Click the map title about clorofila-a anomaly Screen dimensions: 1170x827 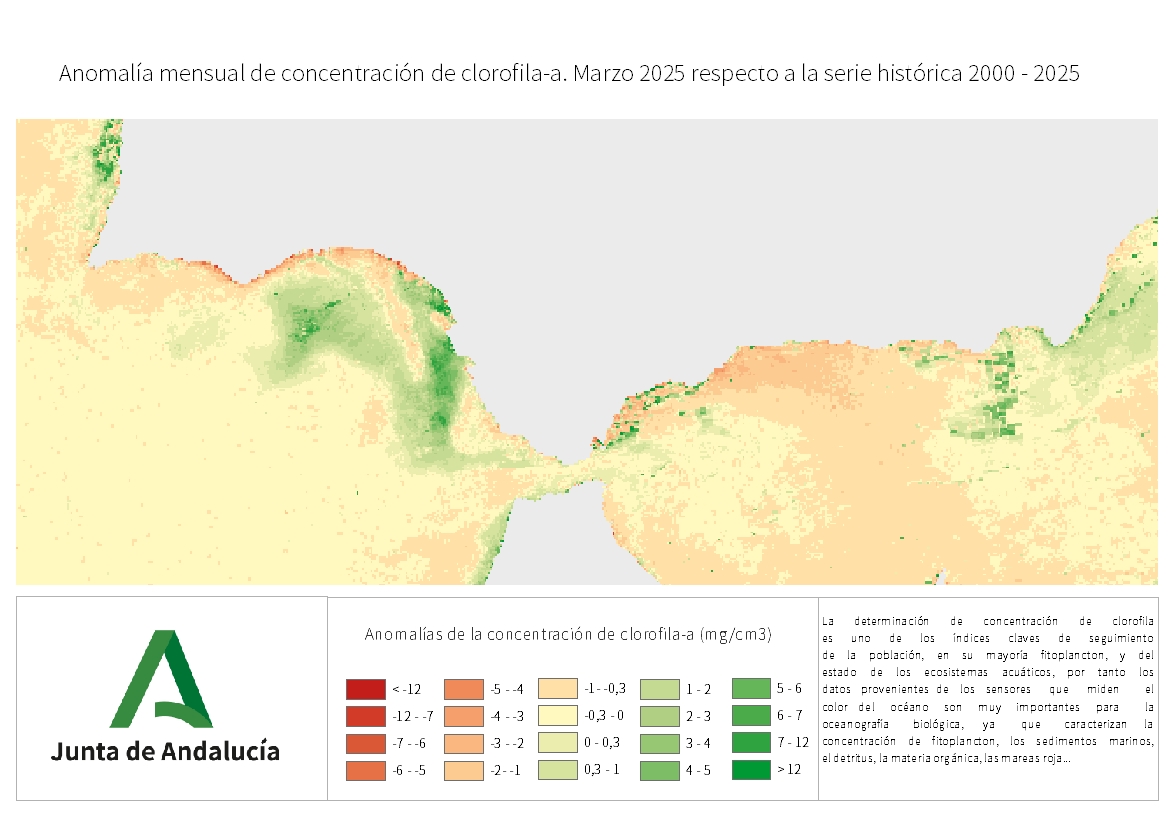(x=569, y=74)
